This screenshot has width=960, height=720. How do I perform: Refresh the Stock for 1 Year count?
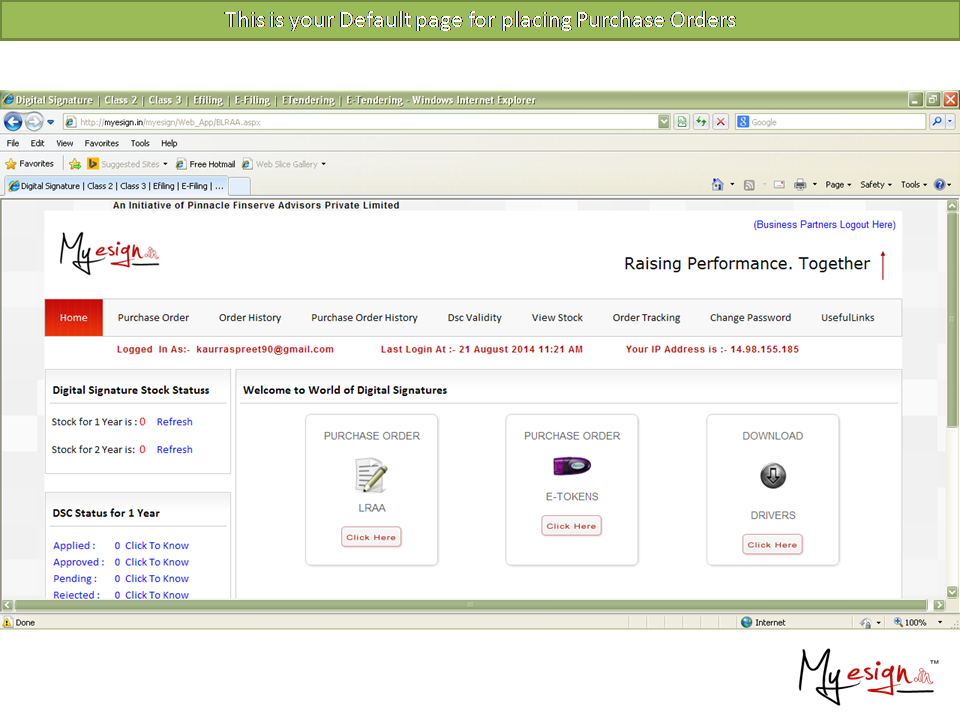tap(174, 422)
